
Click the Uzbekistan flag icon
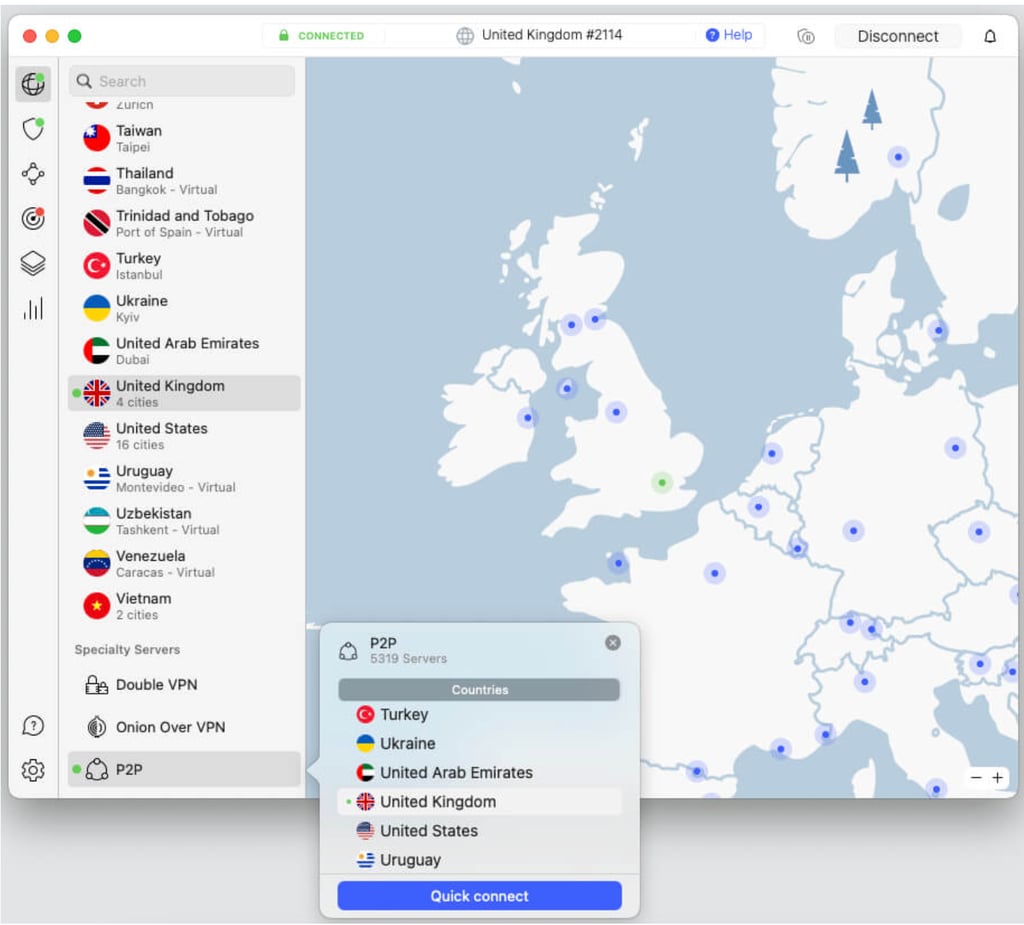[97, 521]
